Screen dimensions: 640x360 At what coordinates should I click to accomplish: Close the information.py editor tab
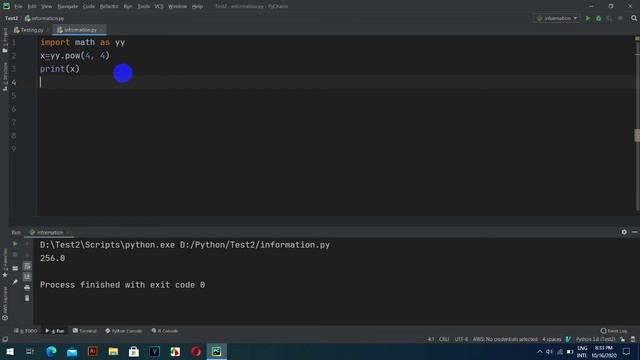coord(101,30)
